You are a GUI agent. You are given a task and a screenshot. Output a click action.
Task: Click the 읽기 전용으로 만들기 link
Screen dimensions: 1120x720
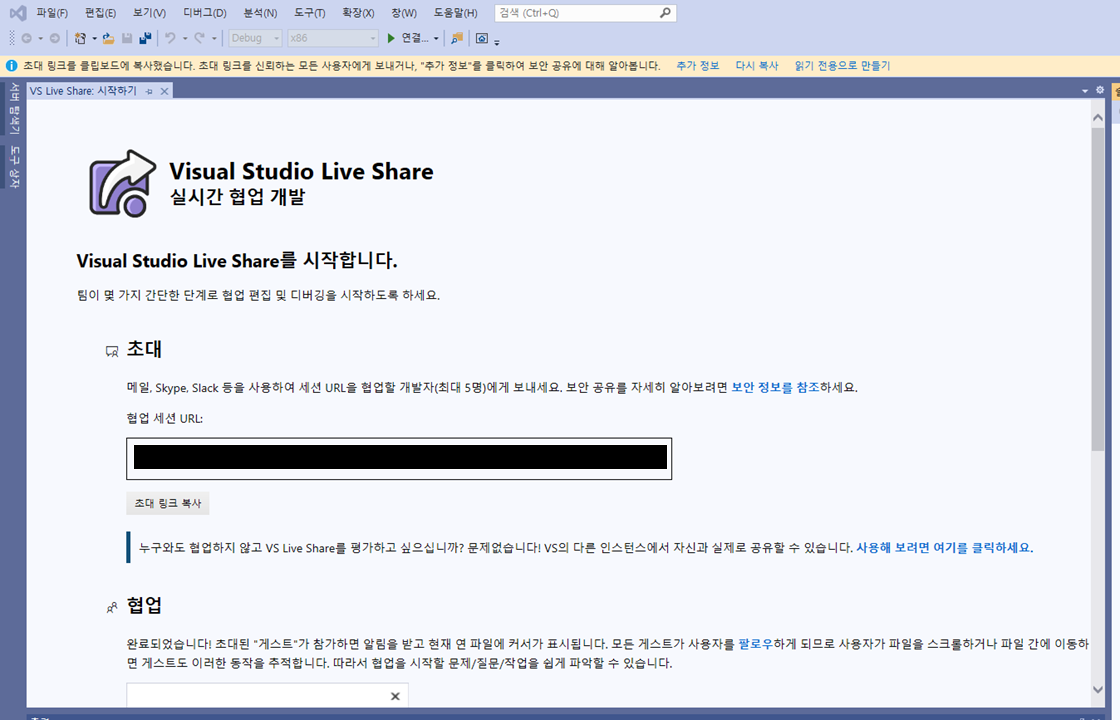click(843, 66)
